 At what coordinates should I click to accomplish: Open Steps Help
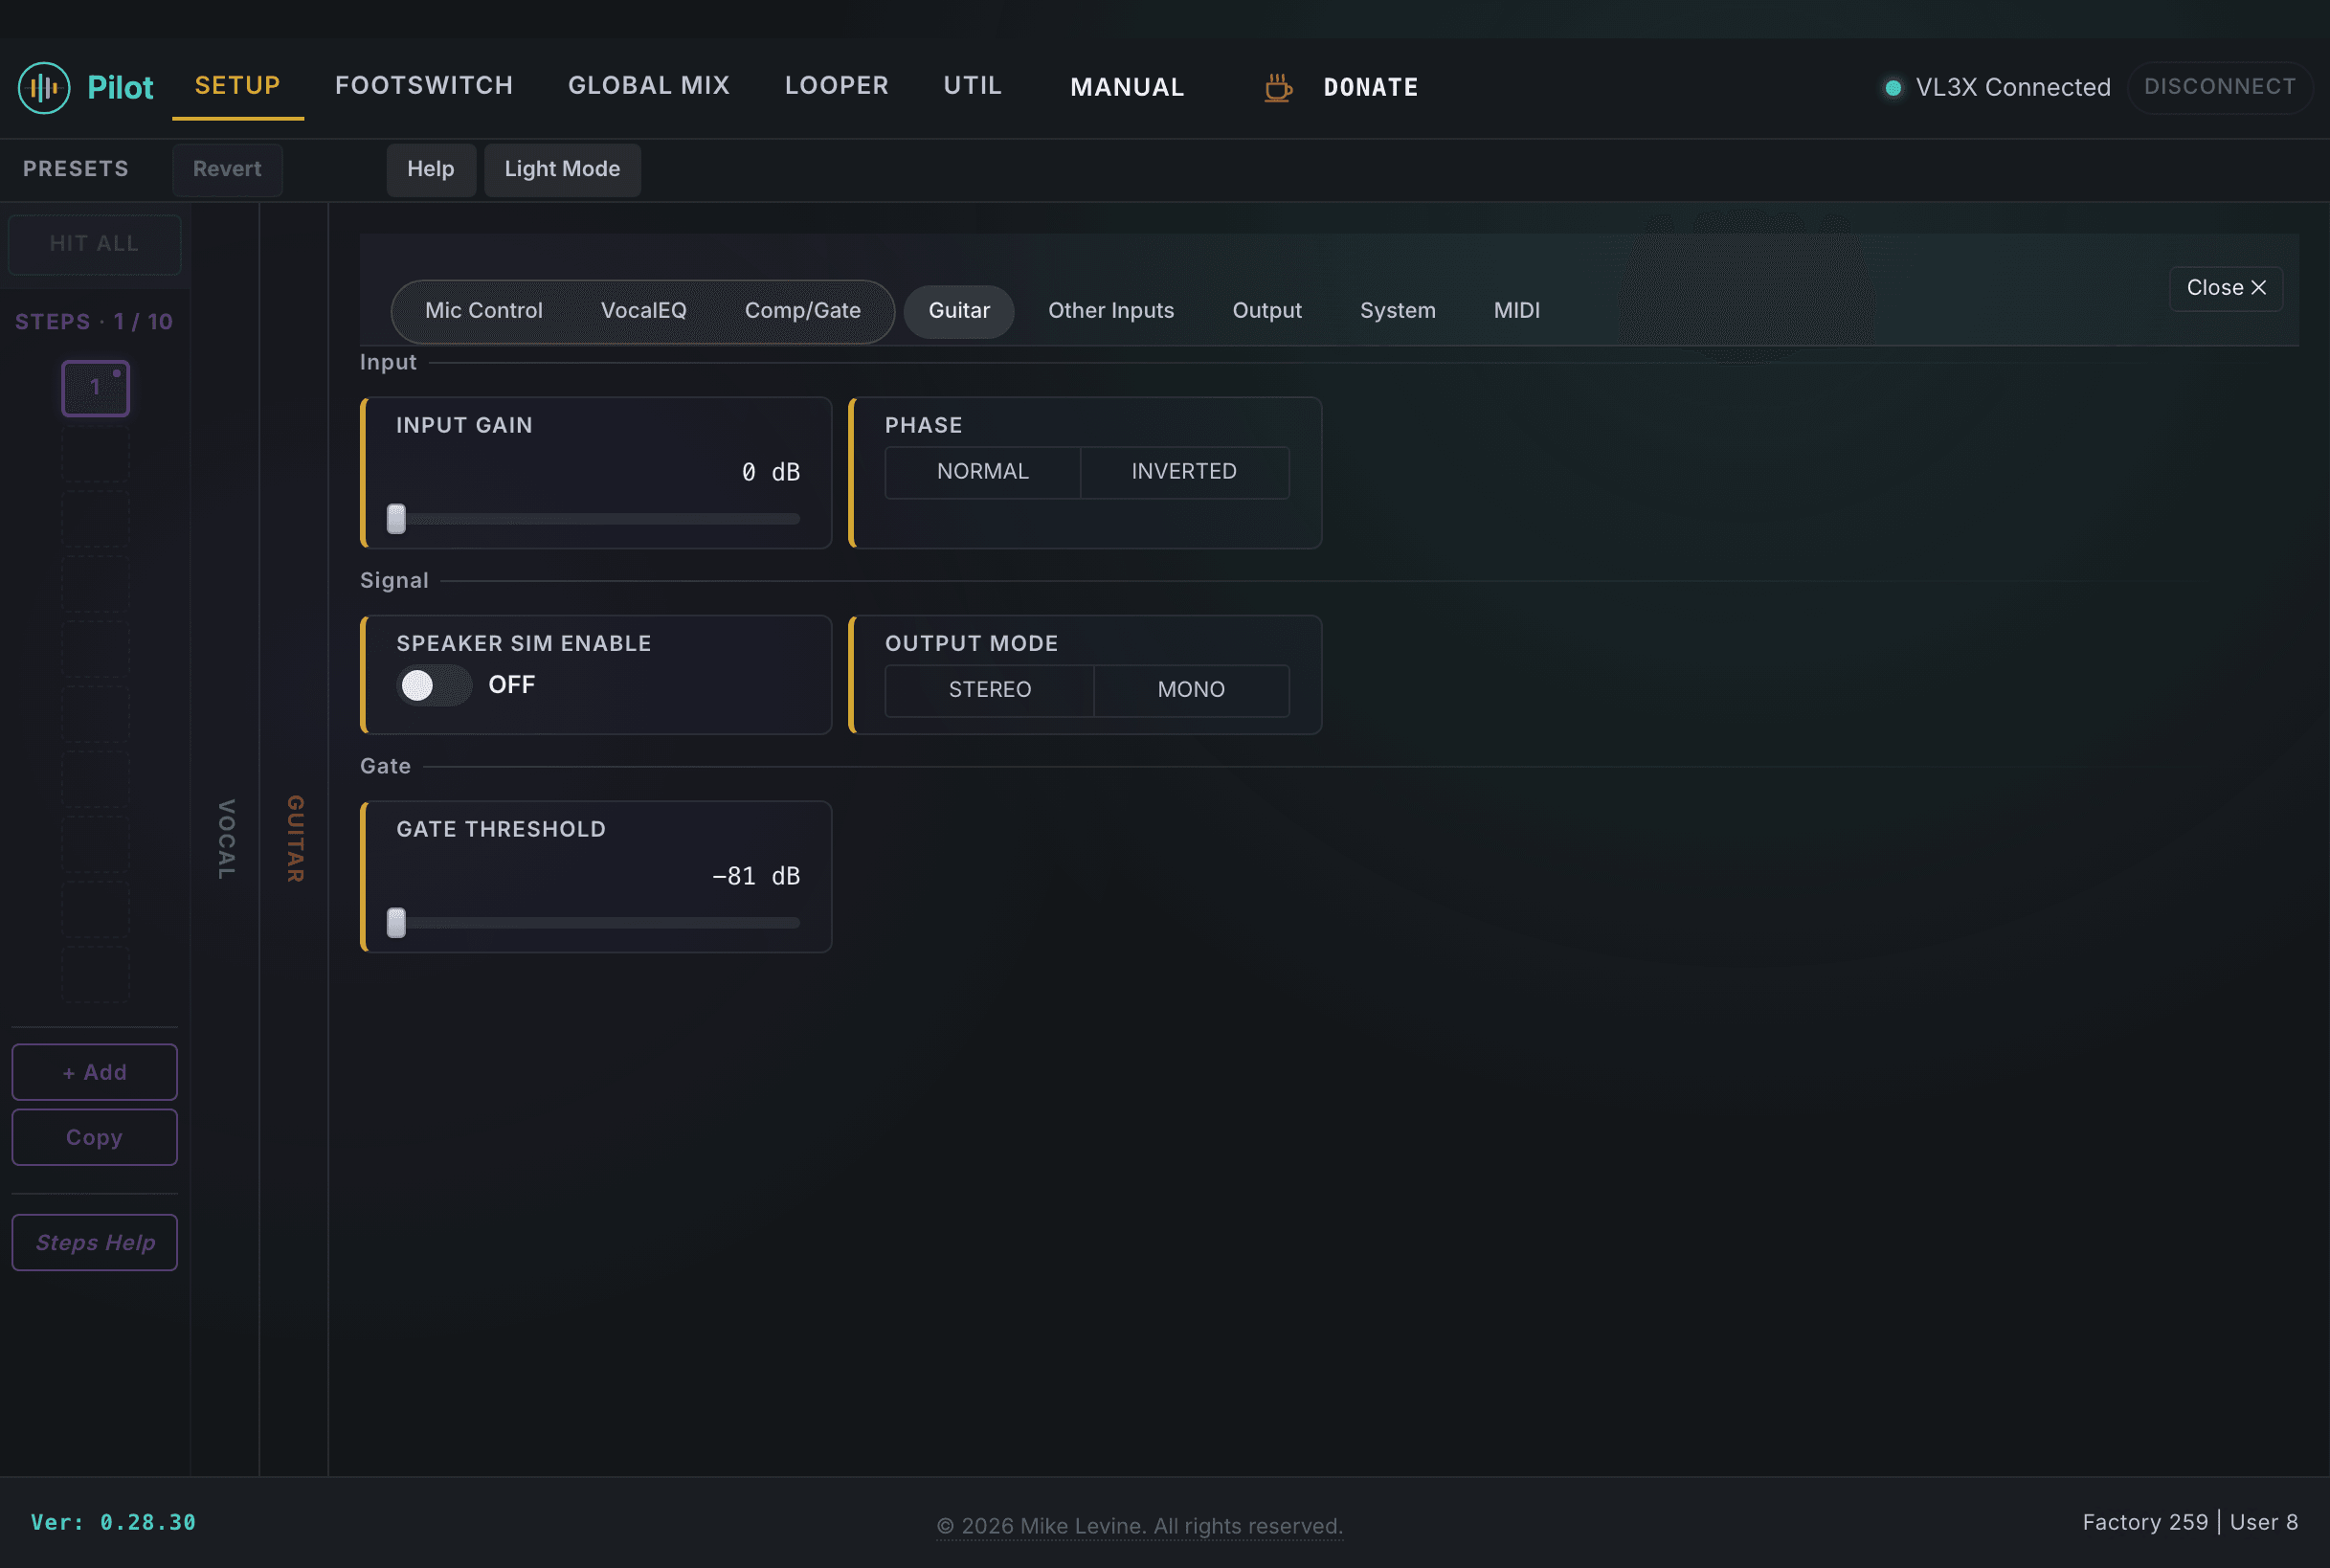point(95,1243)
